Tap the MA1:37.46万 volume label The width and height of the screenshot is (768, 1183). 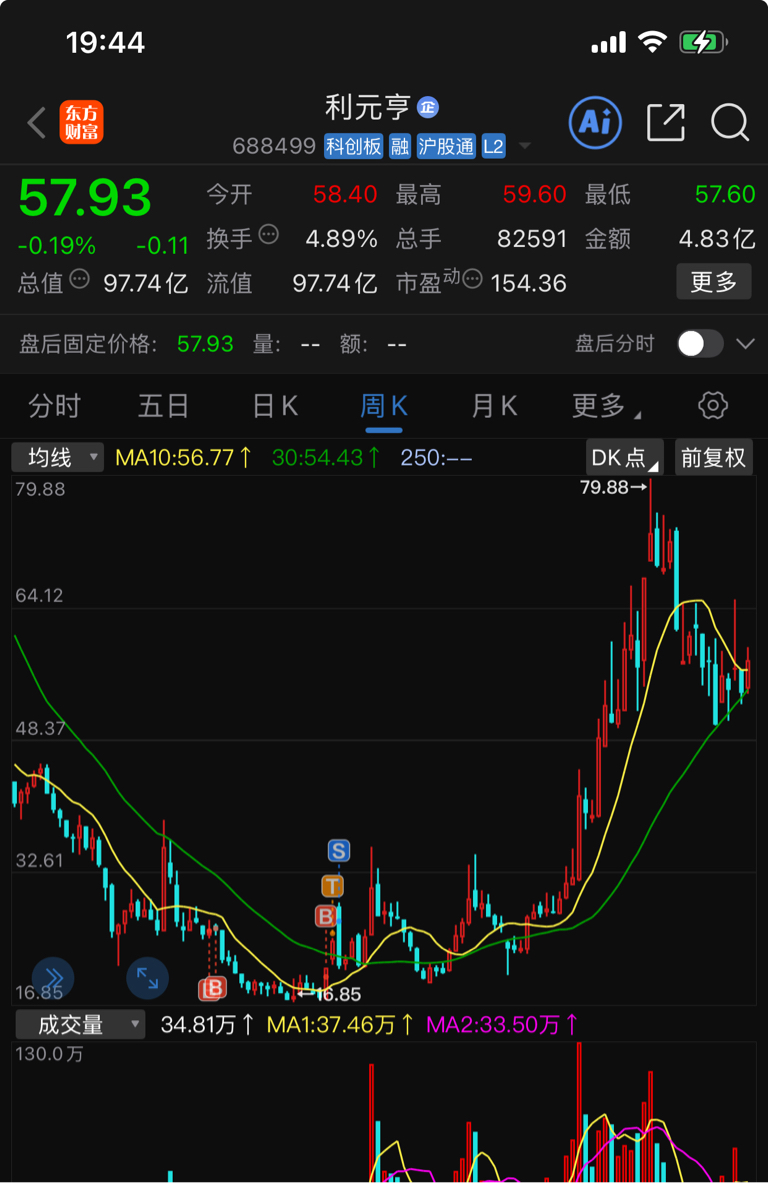pos(340,1025)
